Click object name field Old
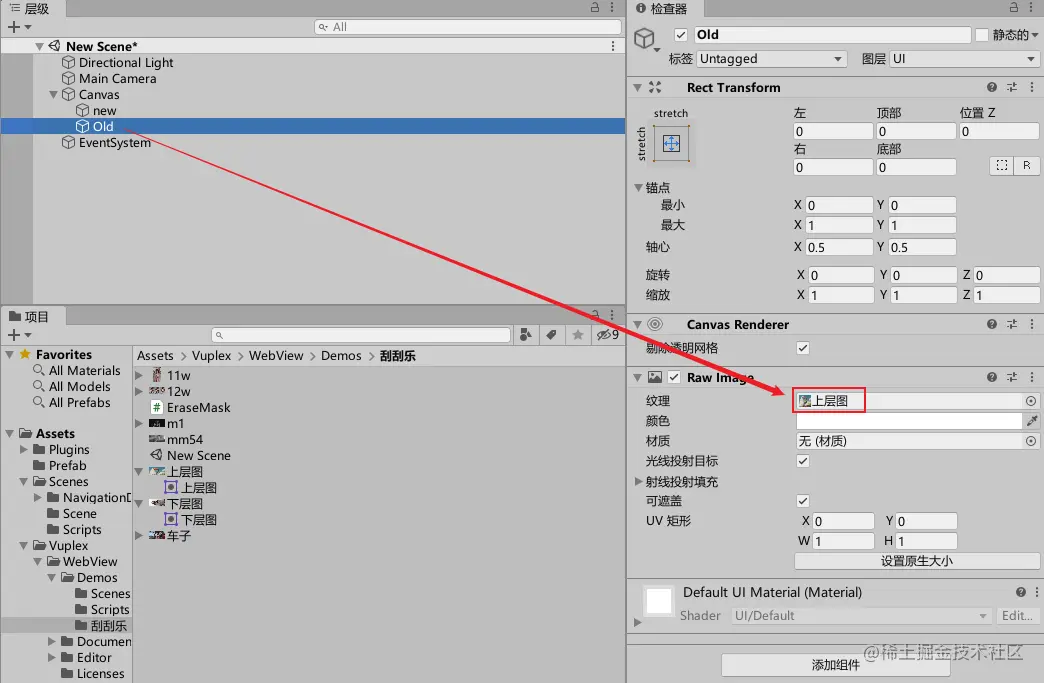Viewport: 1044px width, 683px height. (x=832, y=35)
